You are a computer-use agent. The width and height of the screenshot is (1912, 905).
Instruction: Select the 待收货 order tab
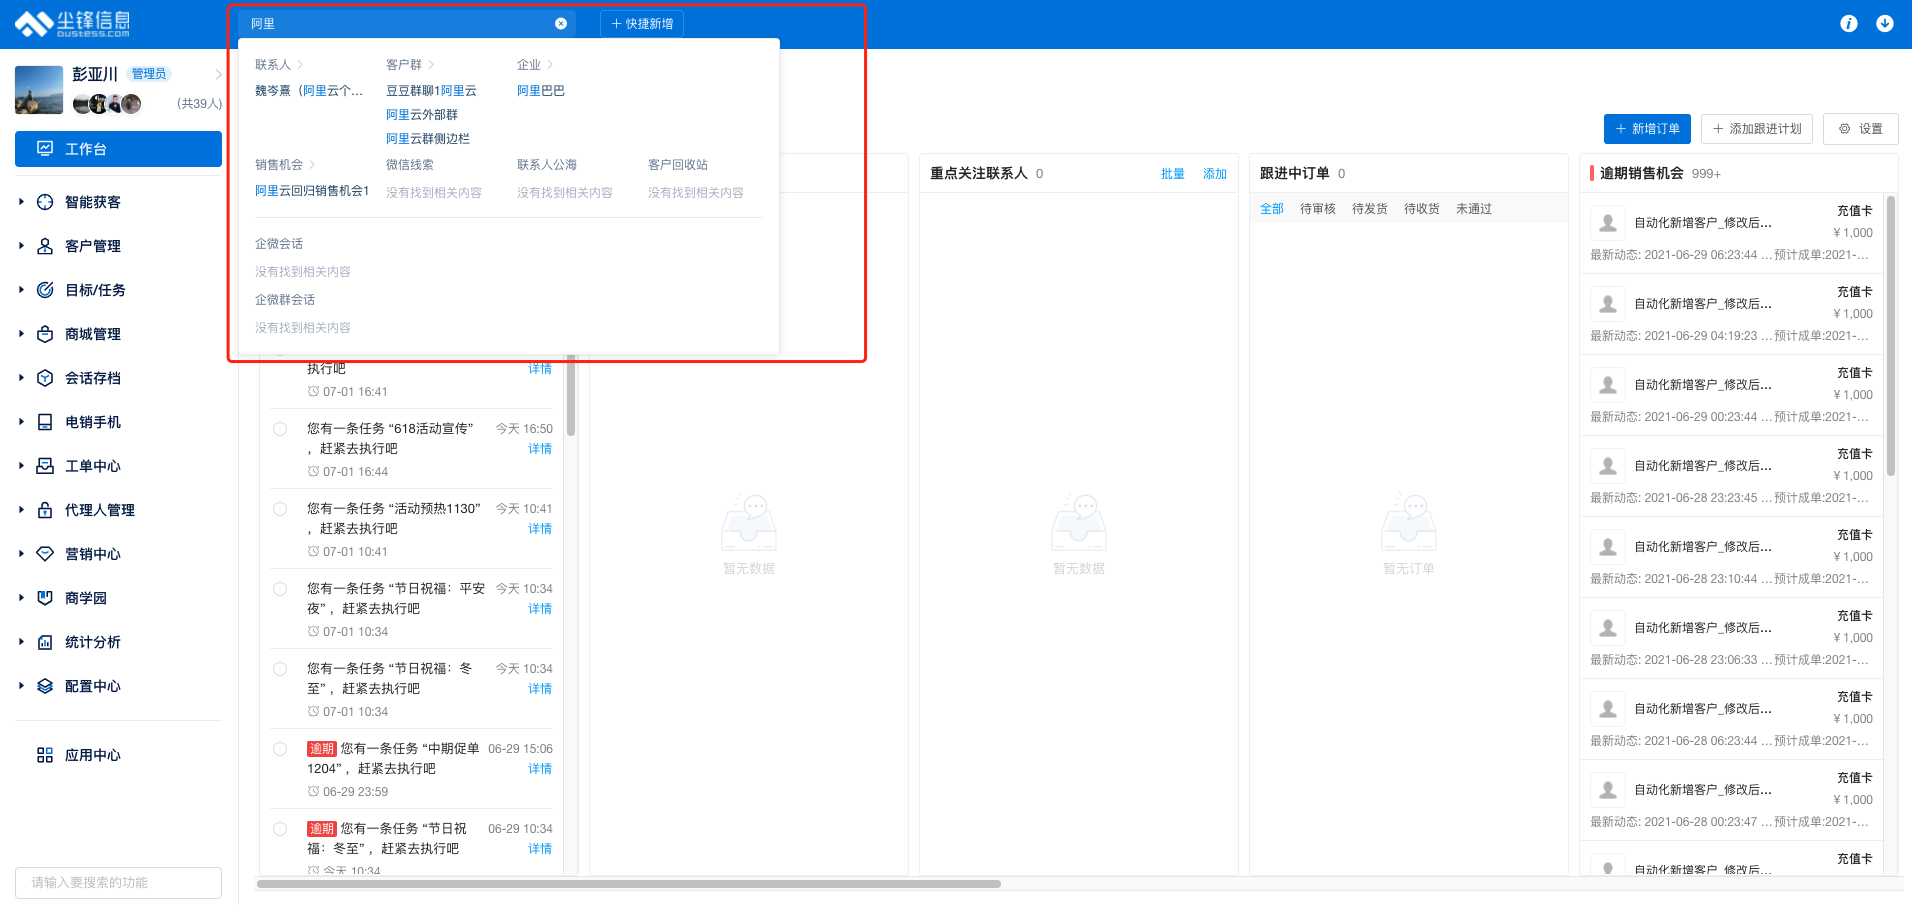coord(1422,209)
